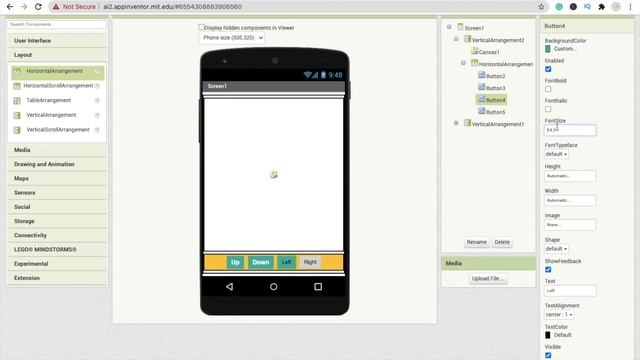Click the Android back triangle in viewer

[x=229, y=287]
